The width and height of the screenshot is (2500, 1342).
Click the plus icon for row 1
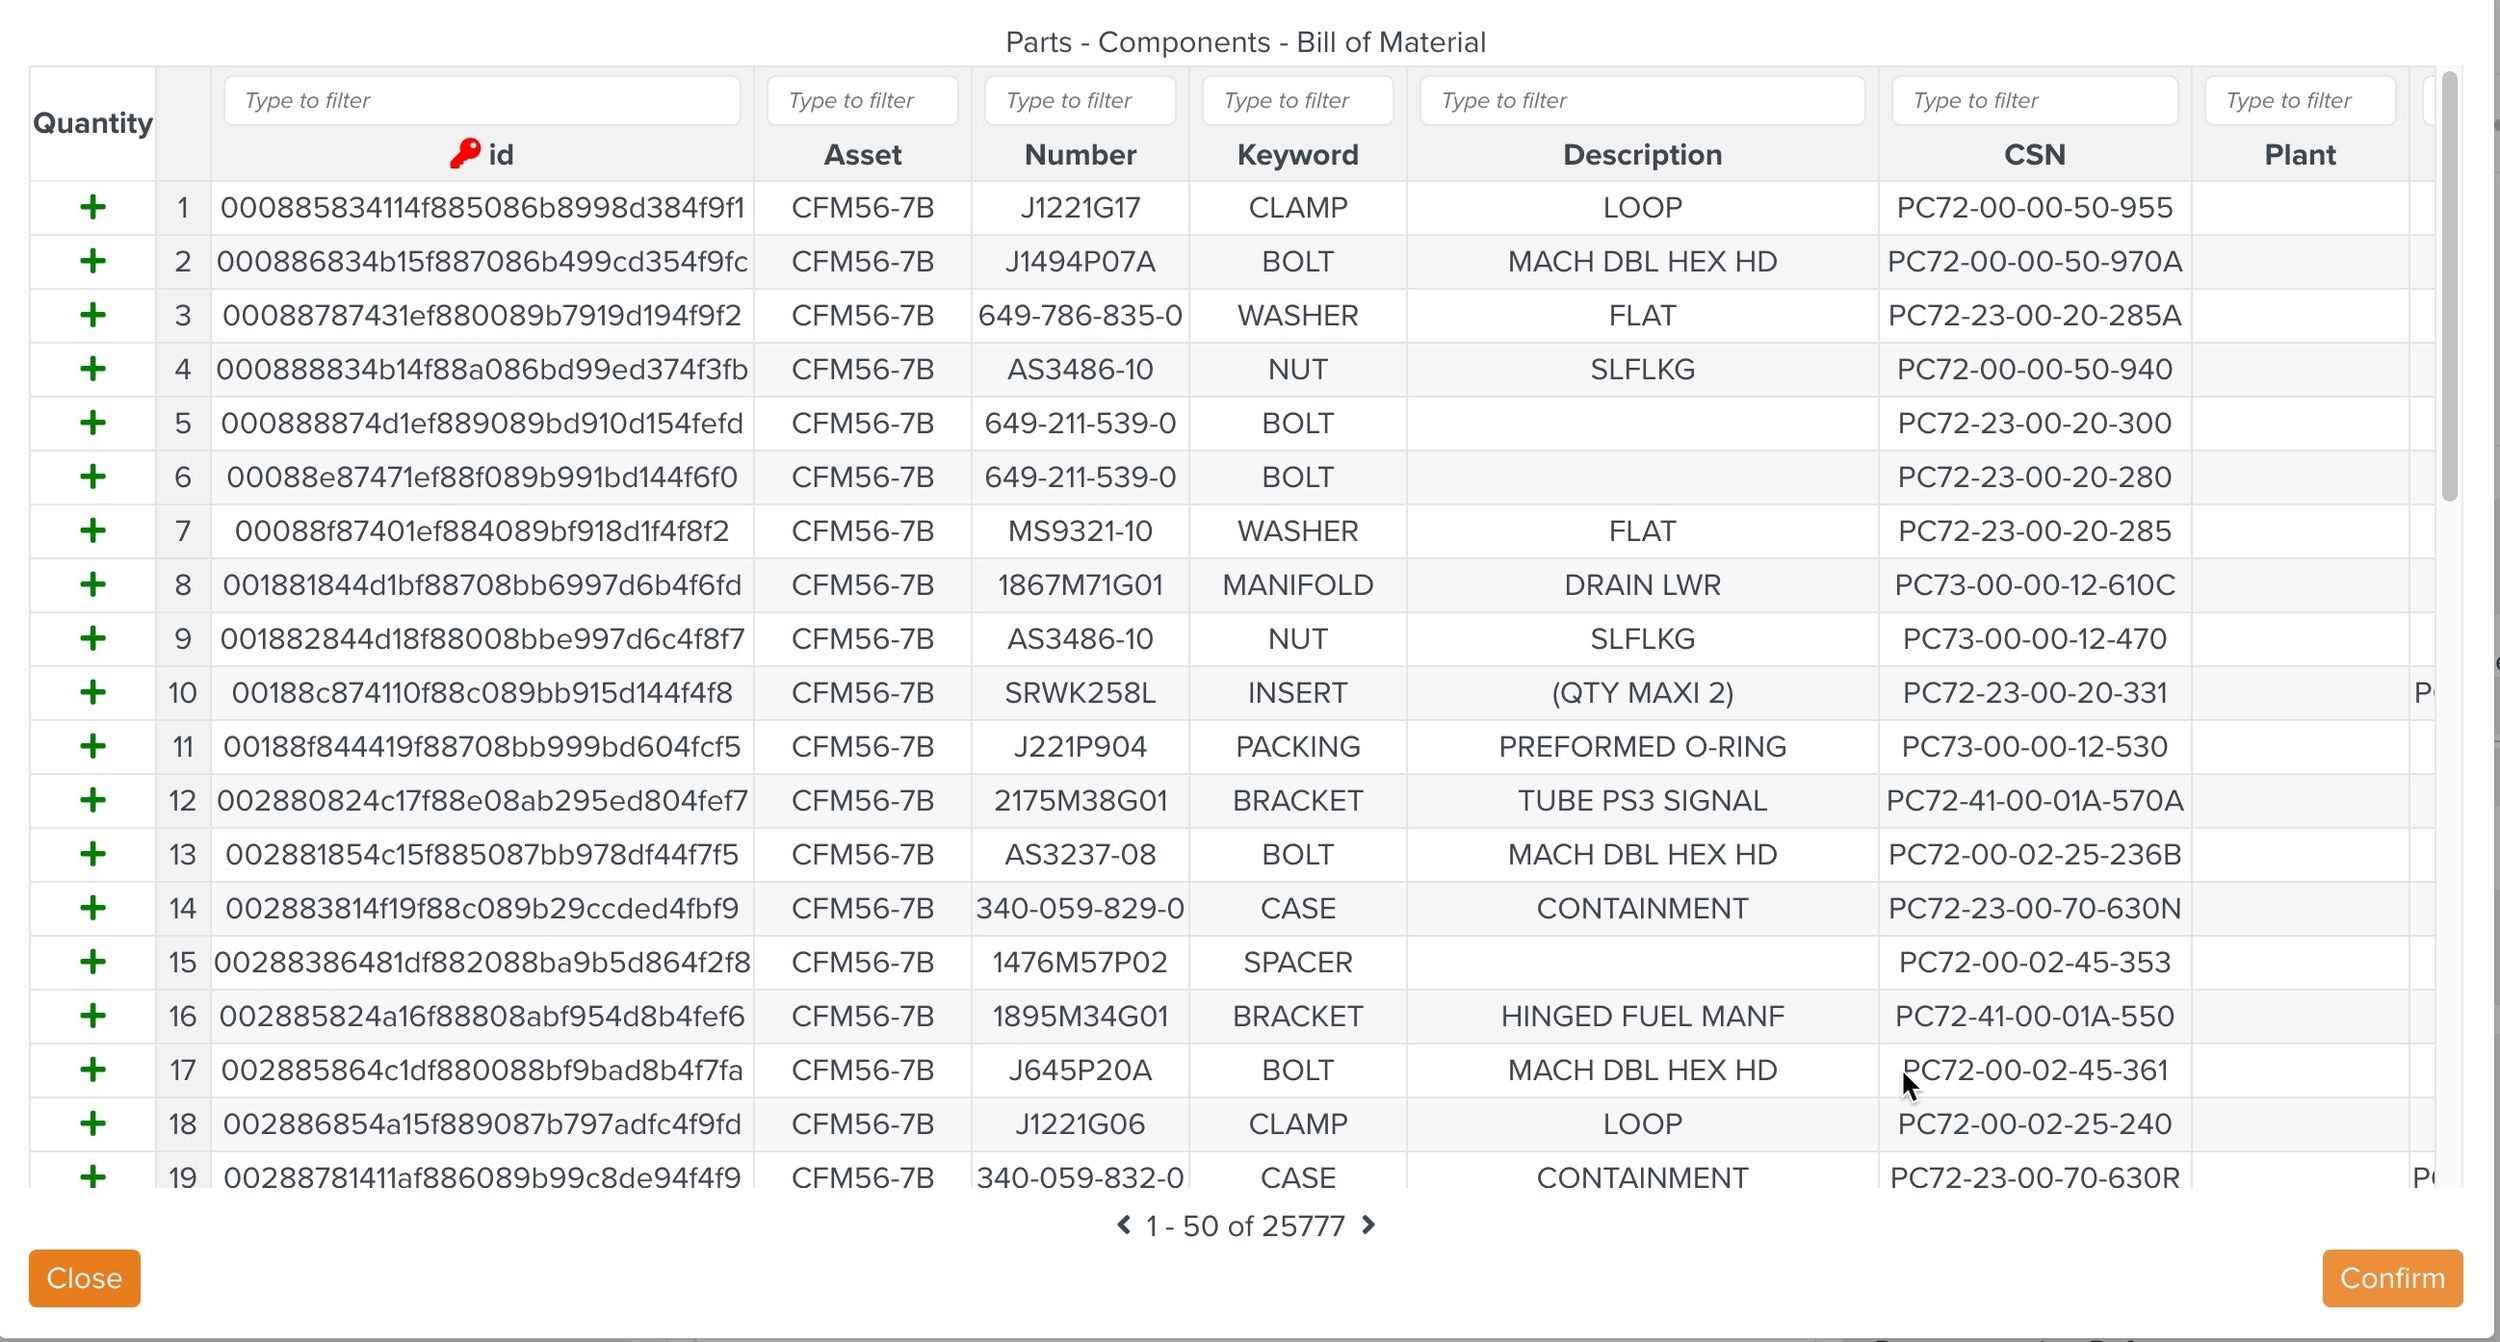point(93,208)
